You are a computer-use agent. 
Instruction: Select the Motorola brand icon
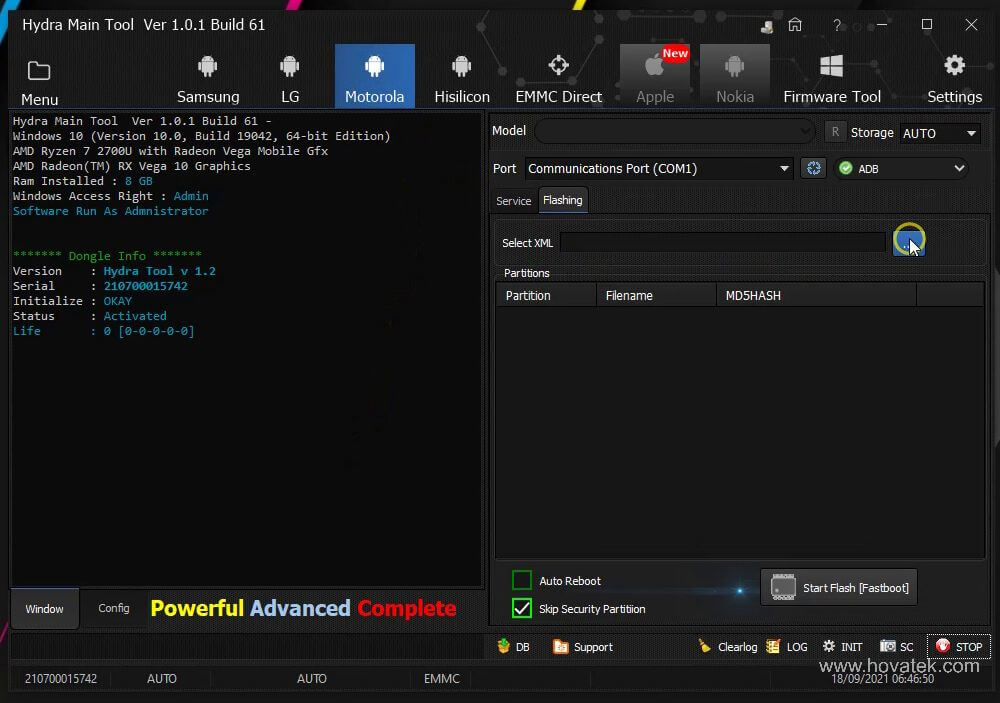374,75
